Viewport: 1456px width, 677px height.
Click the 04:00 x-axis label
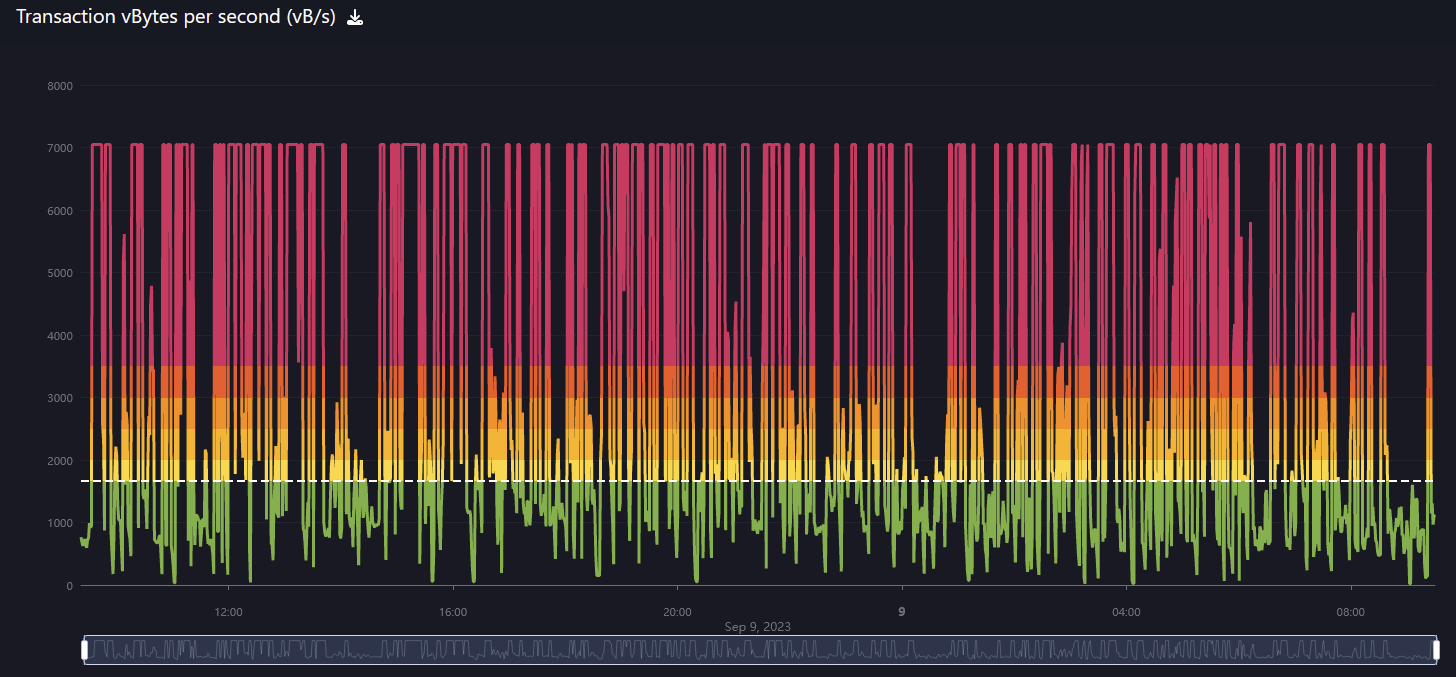[1126, 612]
